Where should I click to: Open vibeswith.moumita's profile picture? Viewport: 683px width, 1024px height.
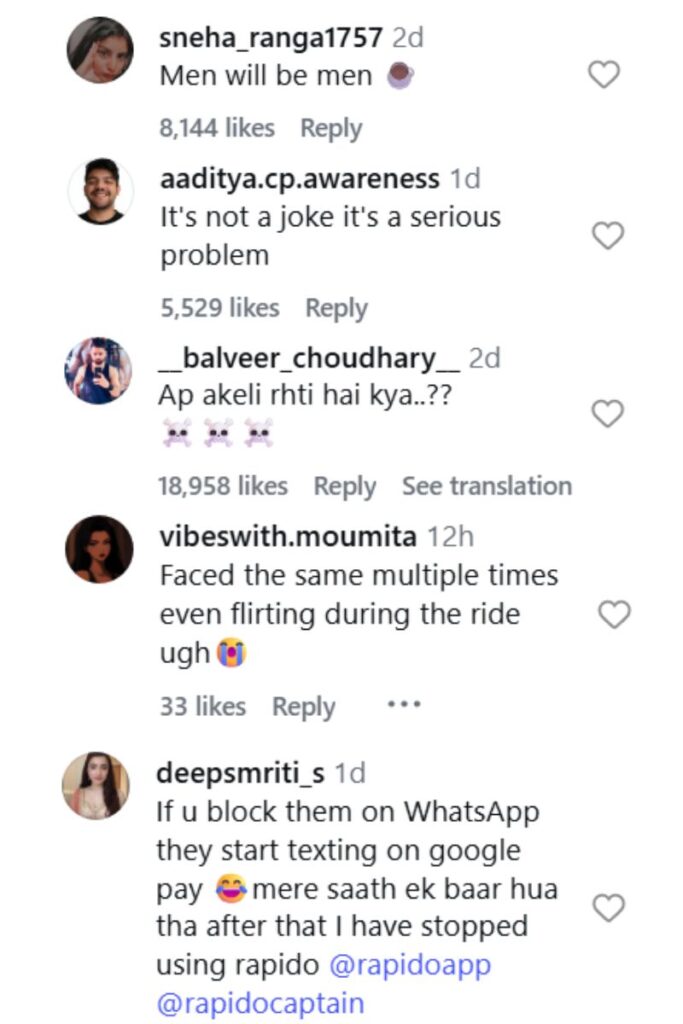point(100,548)
